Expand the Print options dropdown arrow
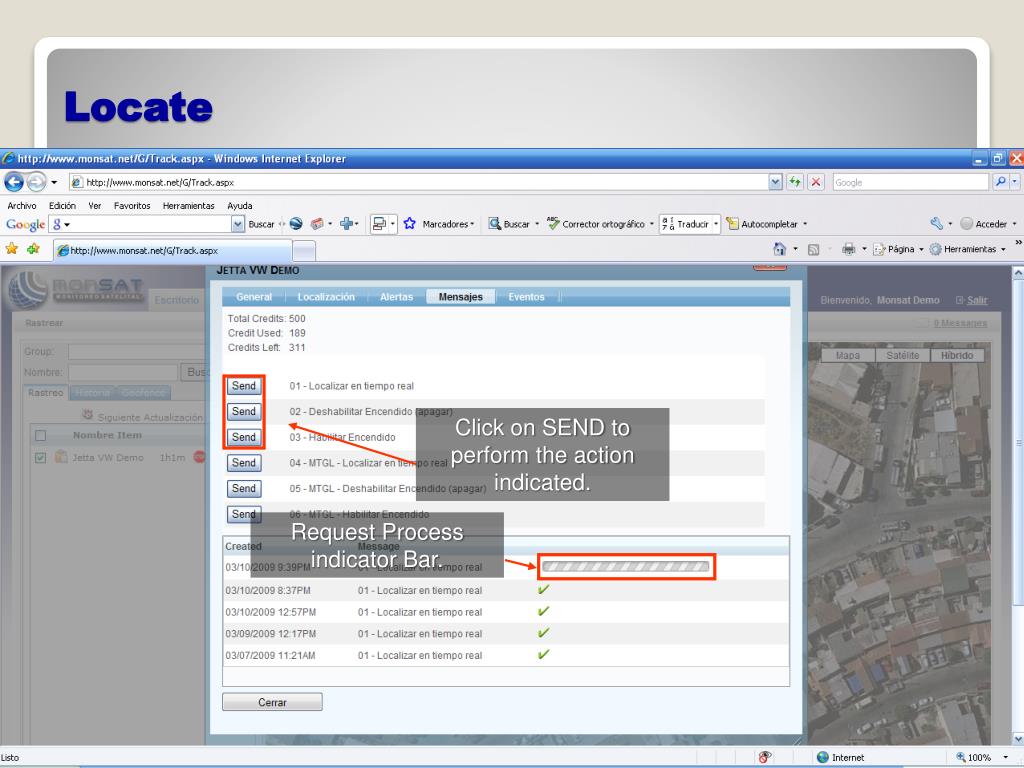The width and height of the screenshot is (1024, 768). tap(864, 249)
